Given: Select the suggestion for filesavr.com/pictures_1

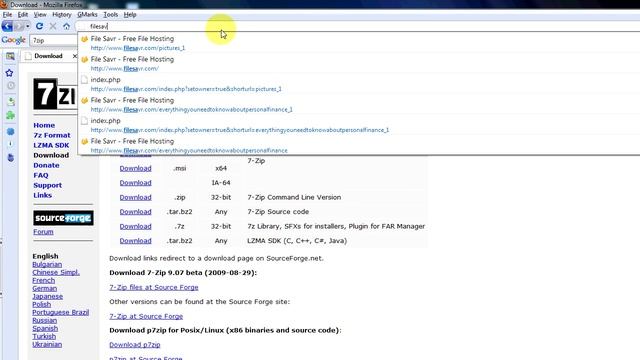Looking at the screenshot, I should tap(358, 43).
